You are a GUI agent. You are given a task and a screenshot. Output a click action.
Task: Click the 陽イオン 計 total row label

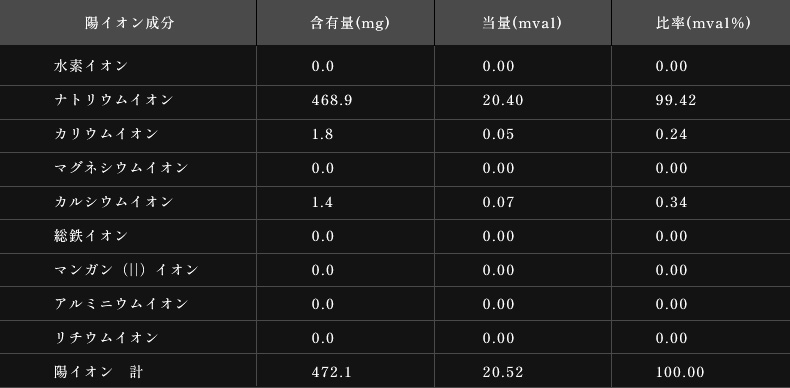click(x=98, y=372)
